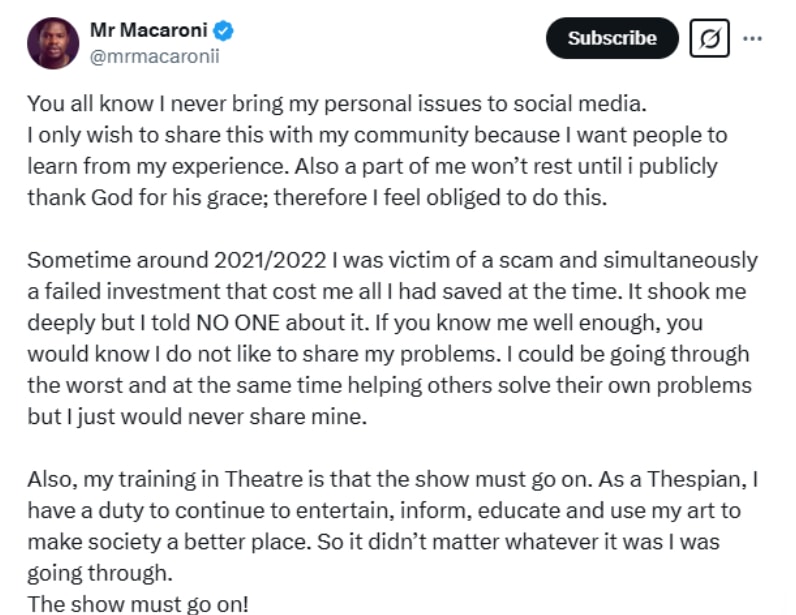Open the three-dot more options menu
The width and height of the screenshot is (796, 615).
754,39
